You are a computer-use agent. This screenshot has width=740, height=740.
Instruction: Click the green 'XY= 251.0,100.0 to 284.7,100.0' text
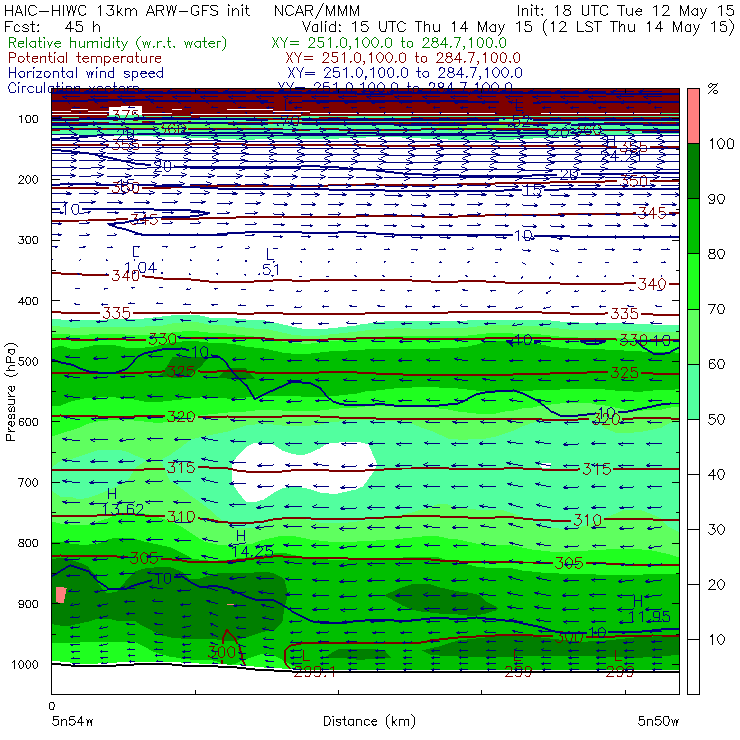coord(389,43)
